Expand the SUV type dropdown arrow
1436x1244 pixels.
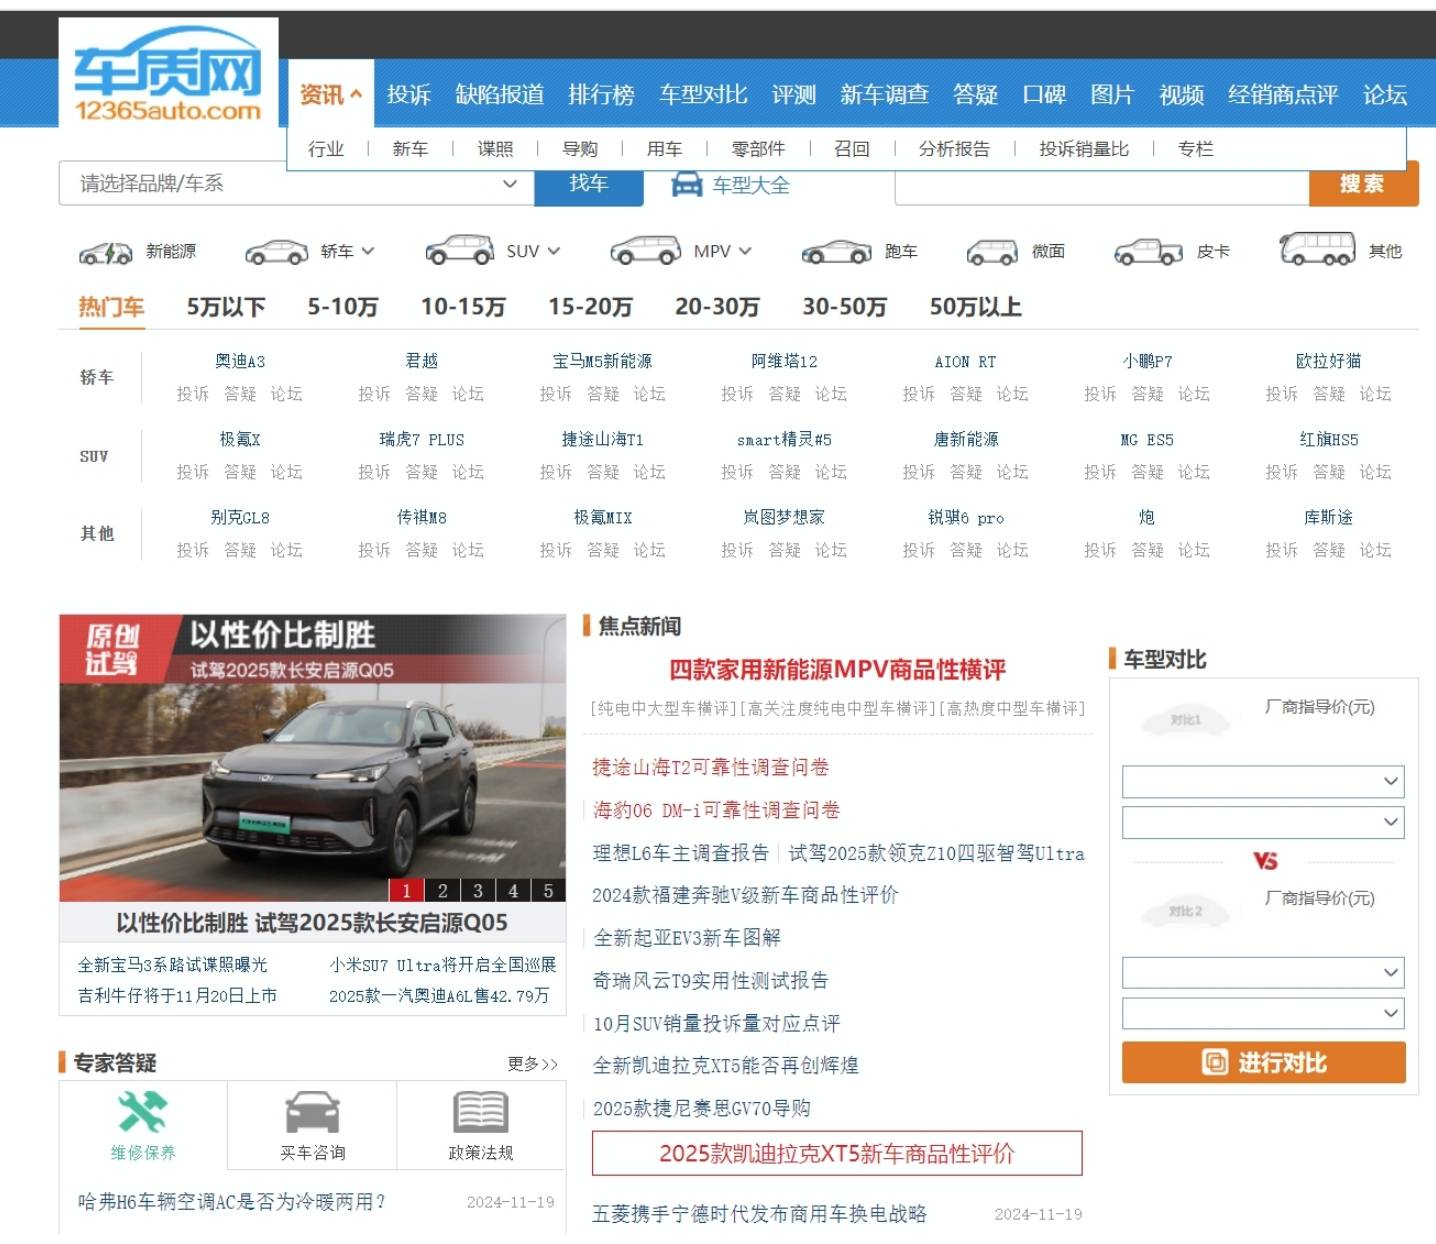(x=554, y=251)
